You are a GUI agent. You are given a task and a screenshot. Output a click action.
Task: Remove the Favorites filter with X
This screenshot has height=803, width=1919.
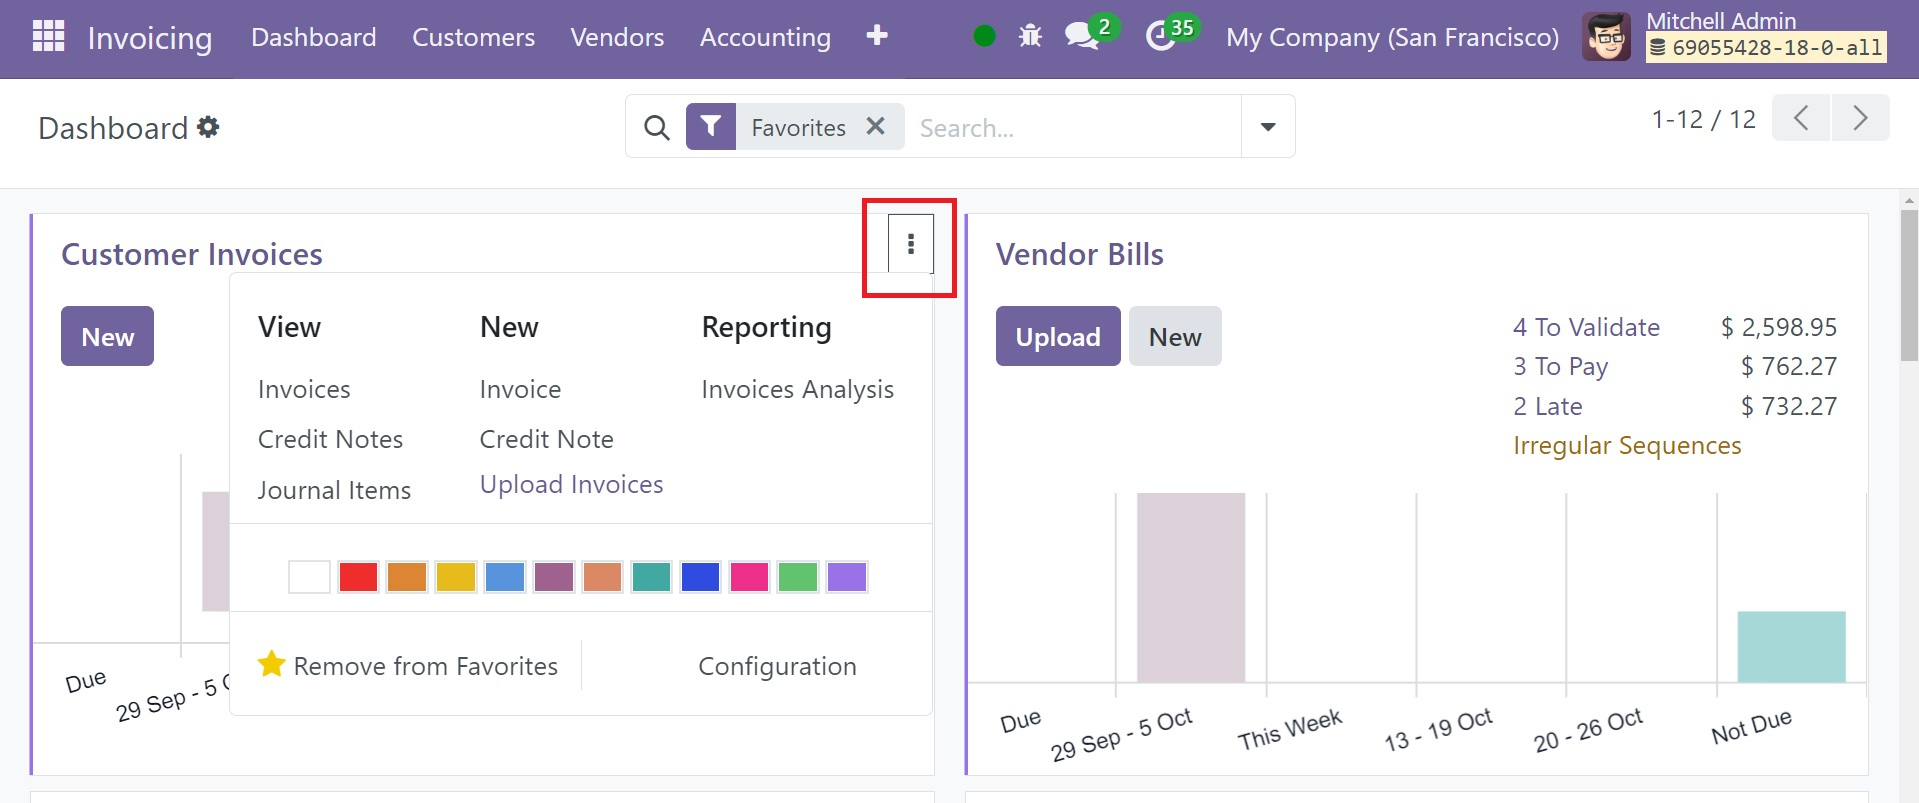pos(875,126)
